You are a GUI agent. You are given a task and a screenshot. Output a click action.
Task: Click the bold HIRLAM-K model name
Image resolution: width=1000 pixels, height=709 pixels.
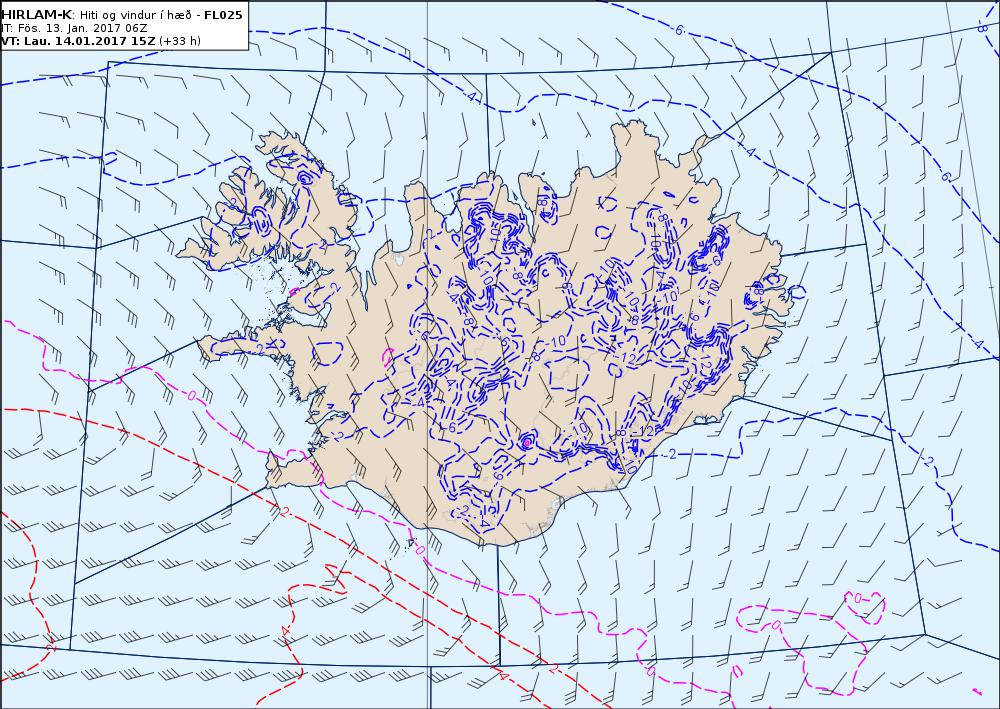click(x=37, y=15)
